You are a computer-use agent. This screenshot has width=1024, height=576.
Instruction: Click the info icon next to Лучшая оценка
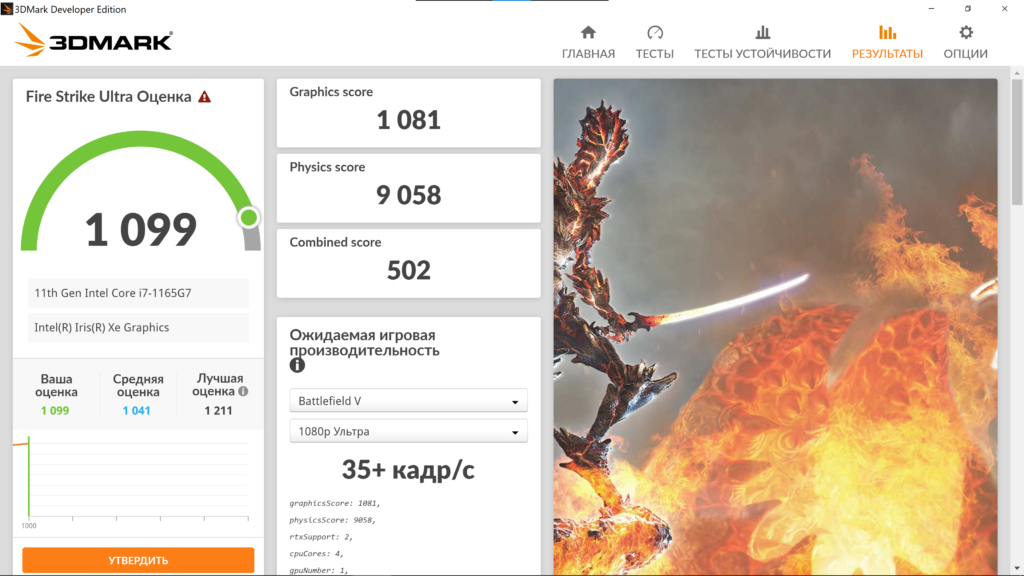point(244,391)
